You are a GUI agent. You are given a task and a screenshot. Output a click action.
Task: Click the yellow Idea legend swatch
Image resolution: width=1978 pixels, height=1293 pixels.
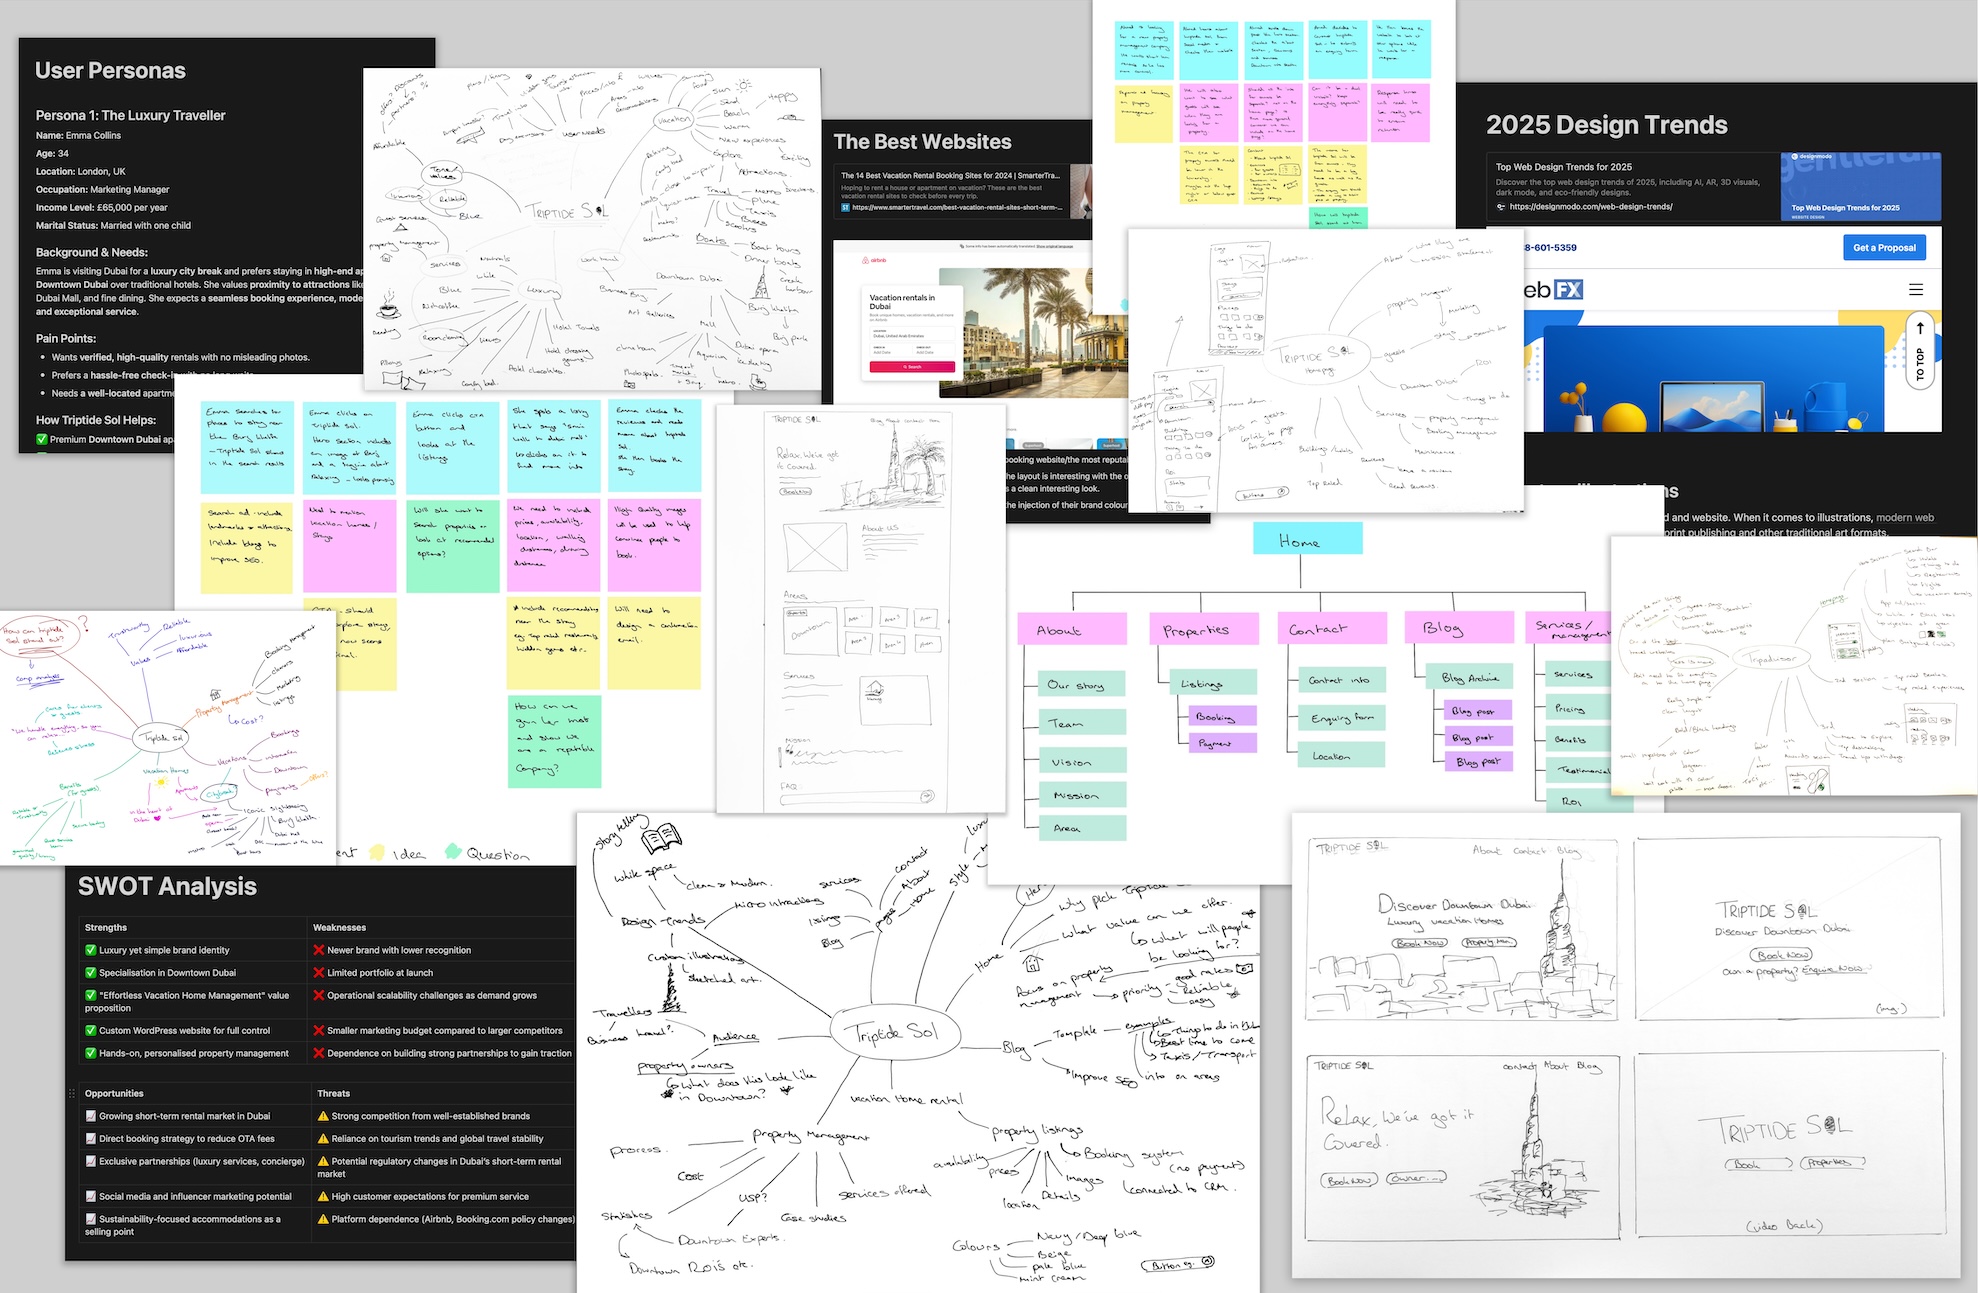click(x=377, y=852)
